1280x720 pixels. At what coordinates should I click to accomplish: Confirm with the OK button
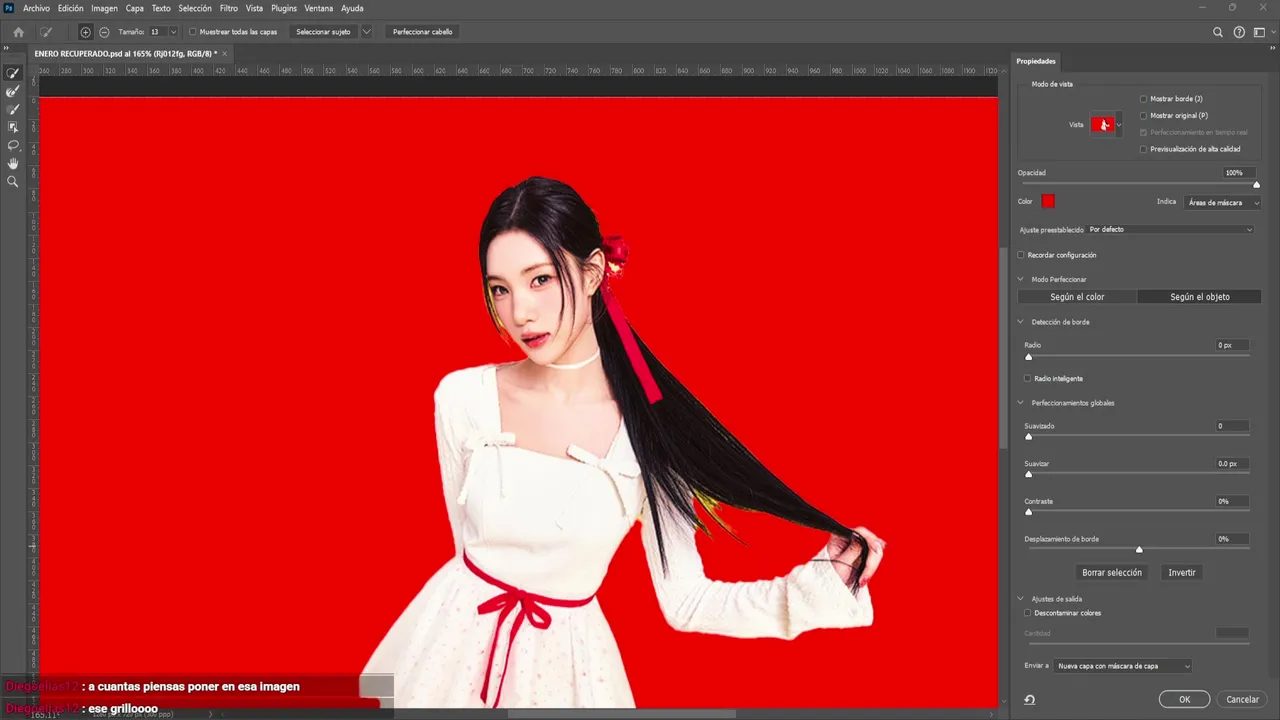click(x=1184, y=699)
